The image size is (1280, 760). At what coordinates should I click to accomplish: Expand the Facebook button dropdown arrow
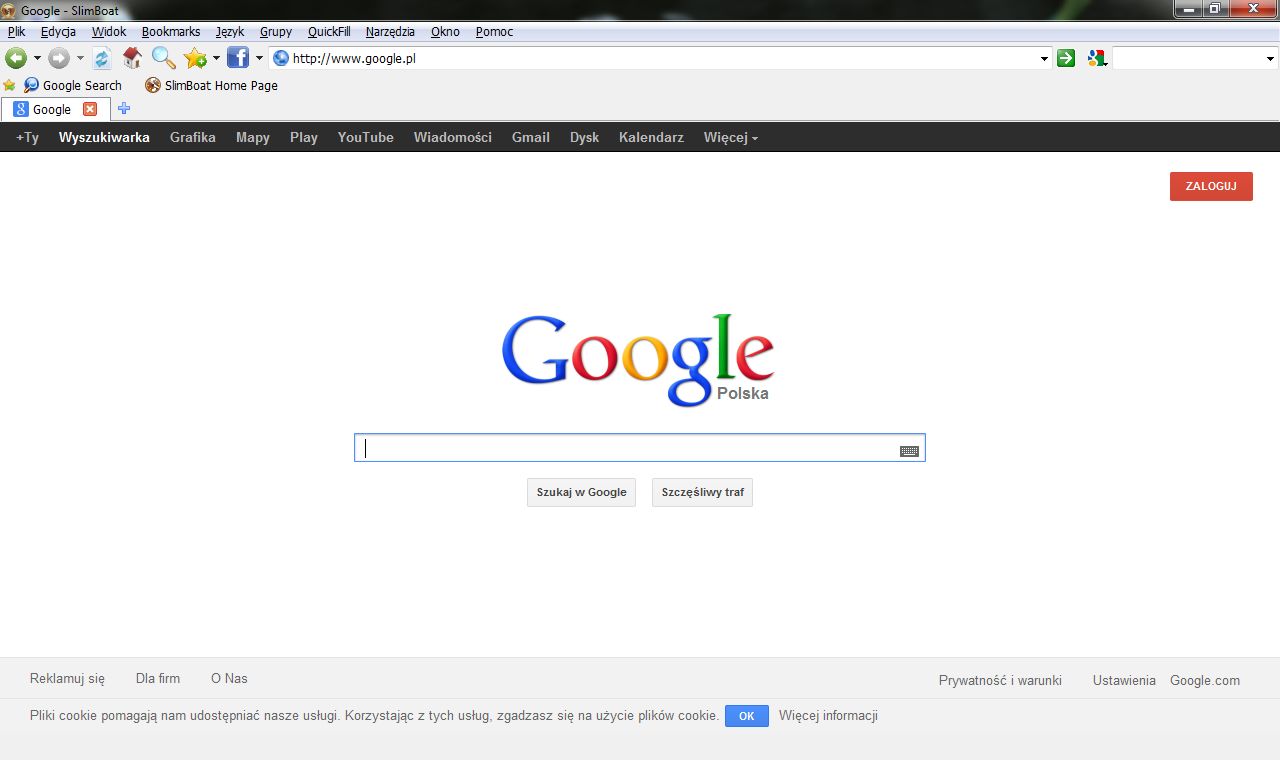[259, 58]
